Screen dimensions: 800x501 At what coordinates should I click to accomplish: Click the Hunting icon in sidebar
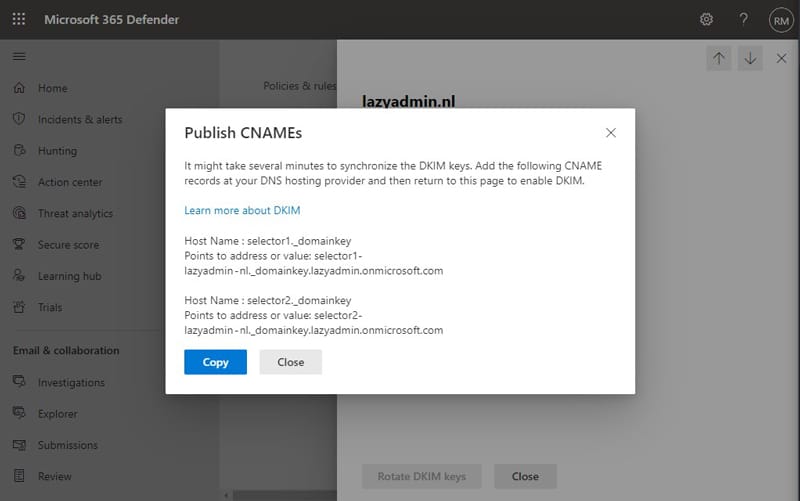coord(19,151)
